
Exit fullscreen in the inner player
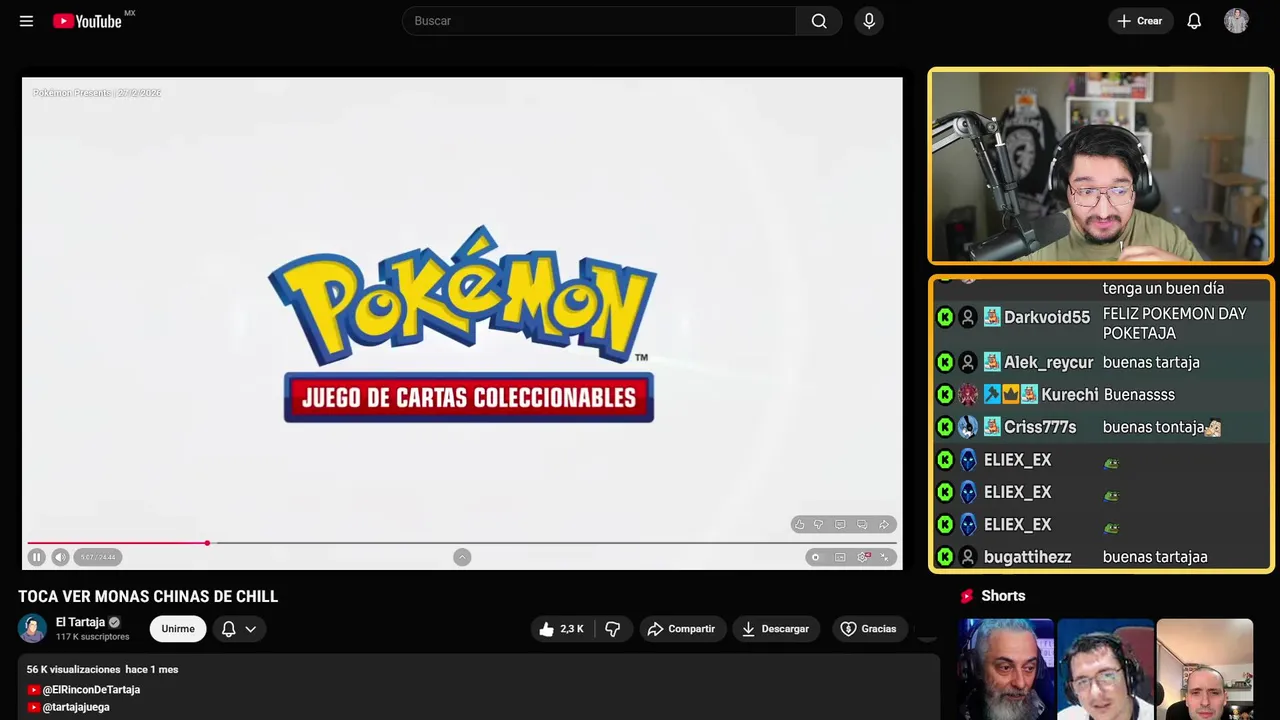coord(885,557)
